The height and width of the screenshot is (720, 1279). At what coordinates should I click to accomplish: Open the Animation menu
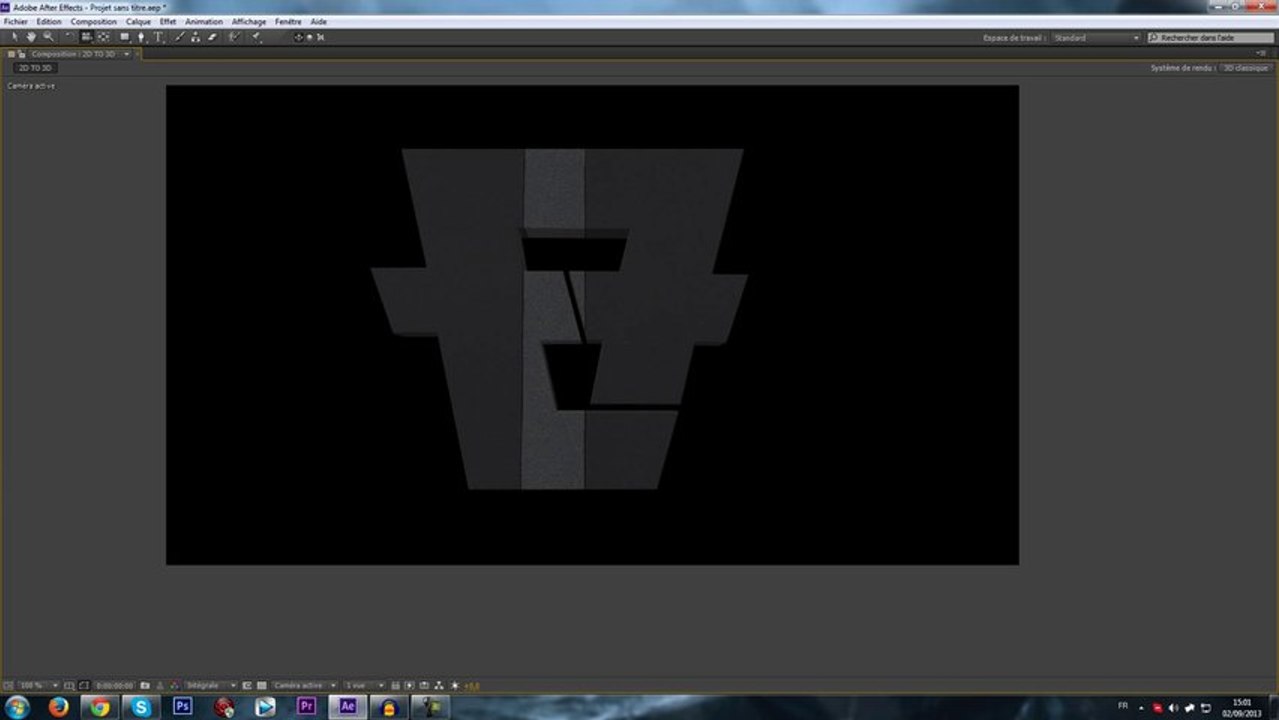204,21
